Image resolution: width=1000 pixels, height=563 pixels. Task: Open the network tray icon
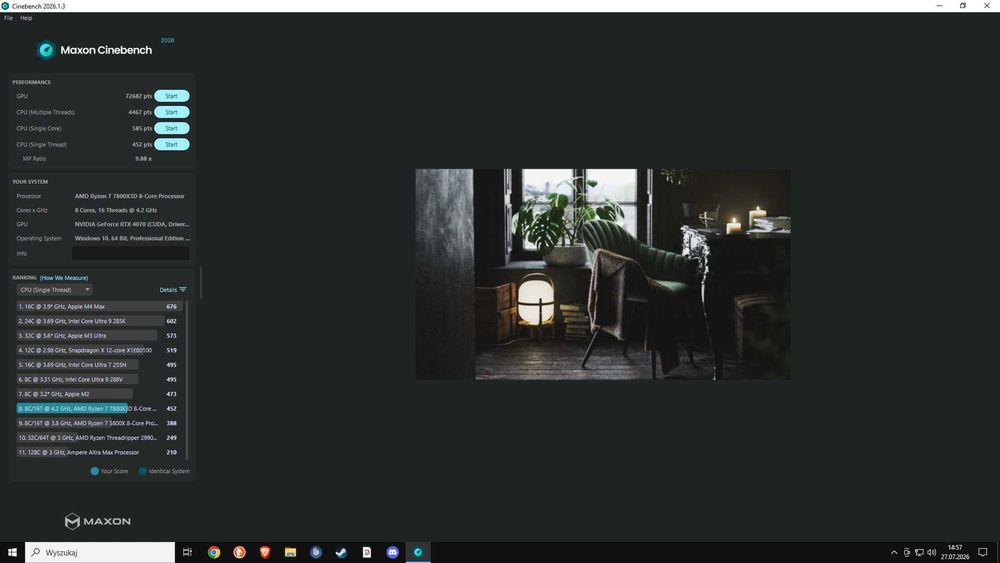919,552
